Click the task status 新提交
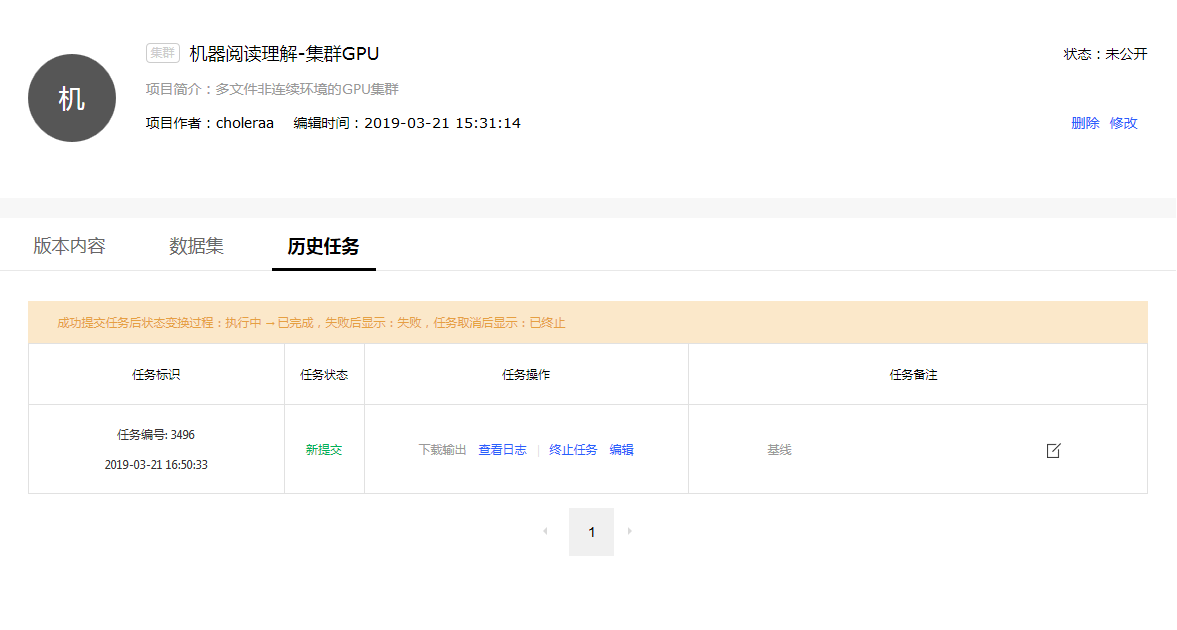Image resolution: width=1177 pixels, height=630 pixels. pyautogui.click(x=324, y=450)
